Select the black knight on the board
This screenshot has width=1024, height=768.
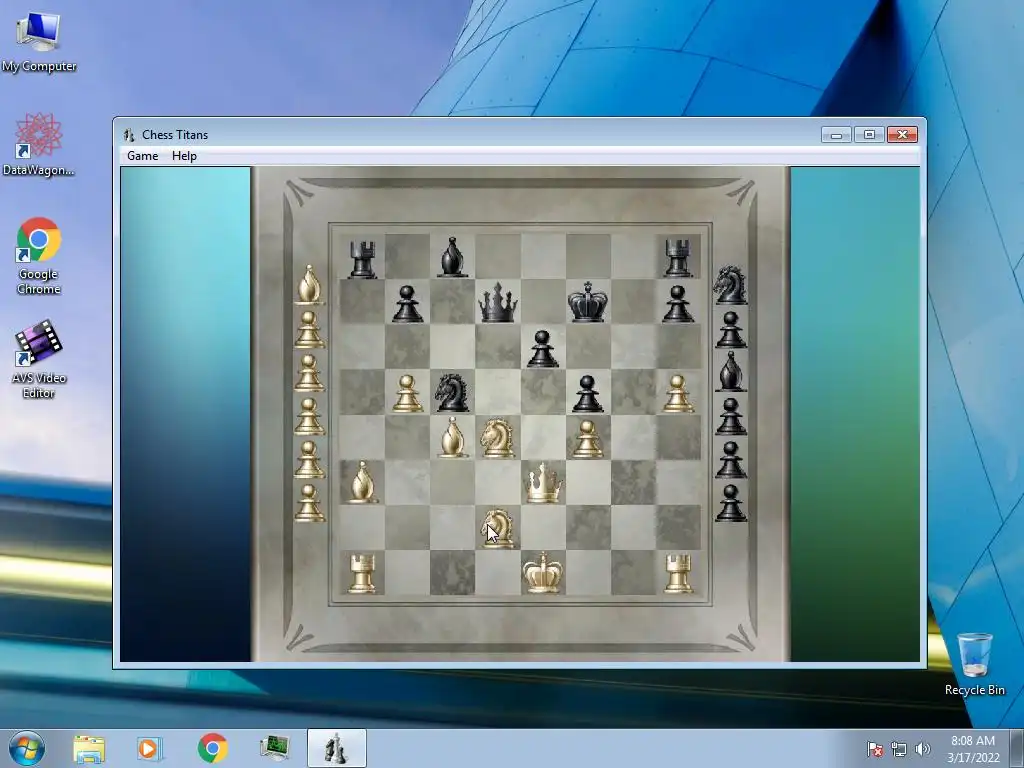[453, 393]
